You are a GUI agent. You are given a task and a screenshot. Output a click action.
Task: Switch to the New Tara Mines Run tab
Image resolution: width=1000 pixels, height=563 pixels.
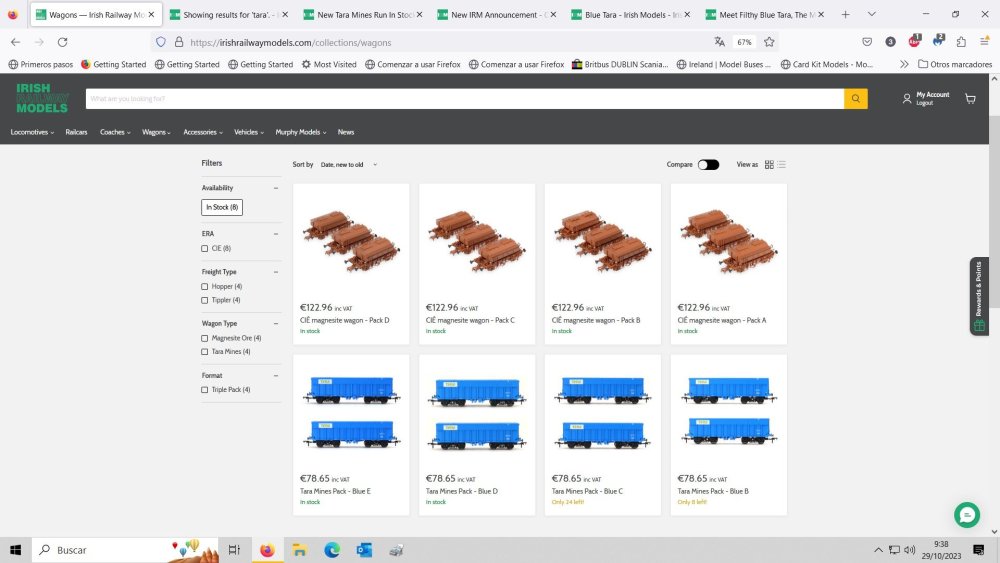[x=365, y=15]
